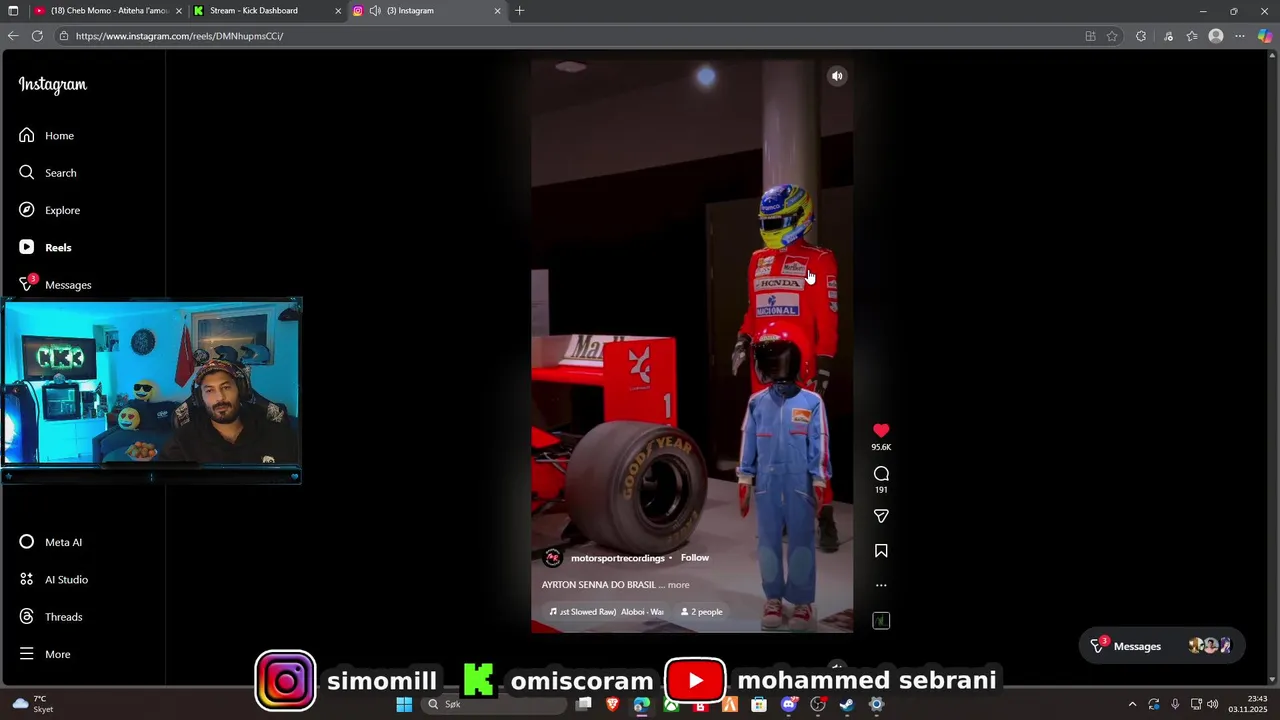Open the browser's media control icon

(1168, 36)
